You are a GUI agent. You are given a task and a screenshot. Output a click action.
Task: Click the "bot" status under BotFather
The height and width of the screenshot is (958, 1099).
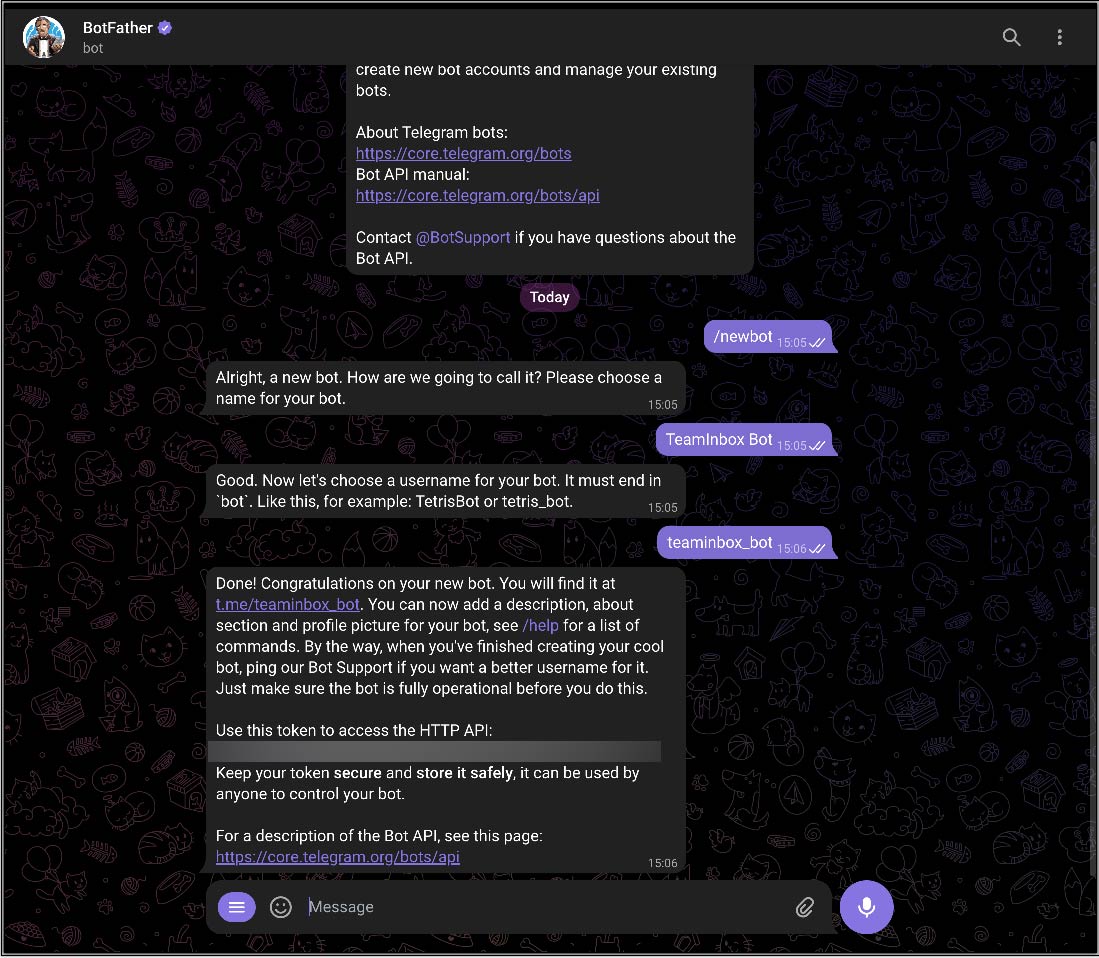93,48
